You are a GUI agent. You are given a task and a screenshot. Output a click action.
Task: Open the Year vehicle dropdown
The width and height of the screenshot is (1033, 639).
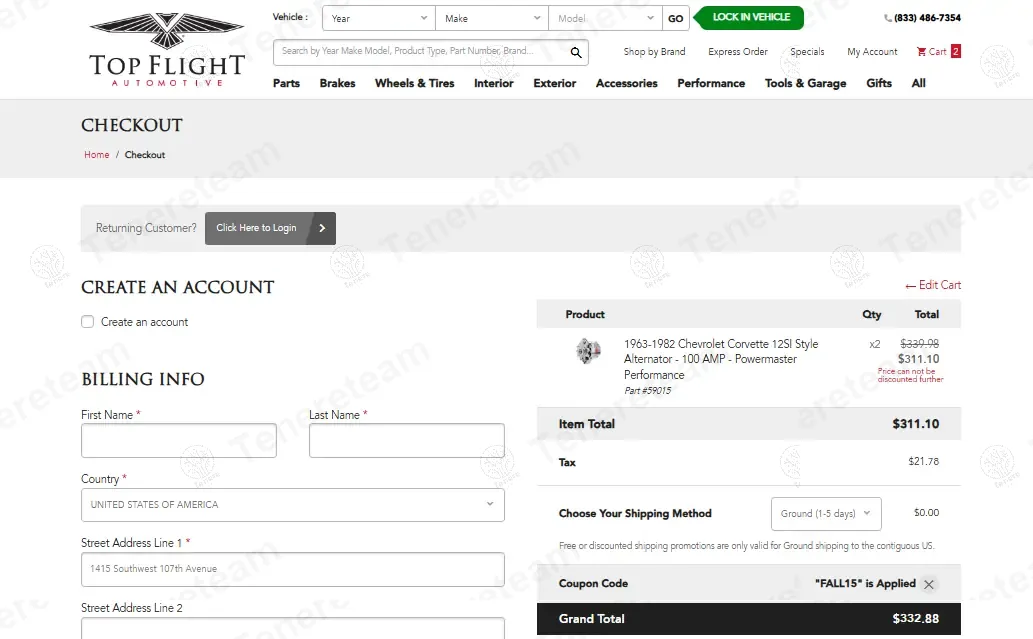(379, 18)
